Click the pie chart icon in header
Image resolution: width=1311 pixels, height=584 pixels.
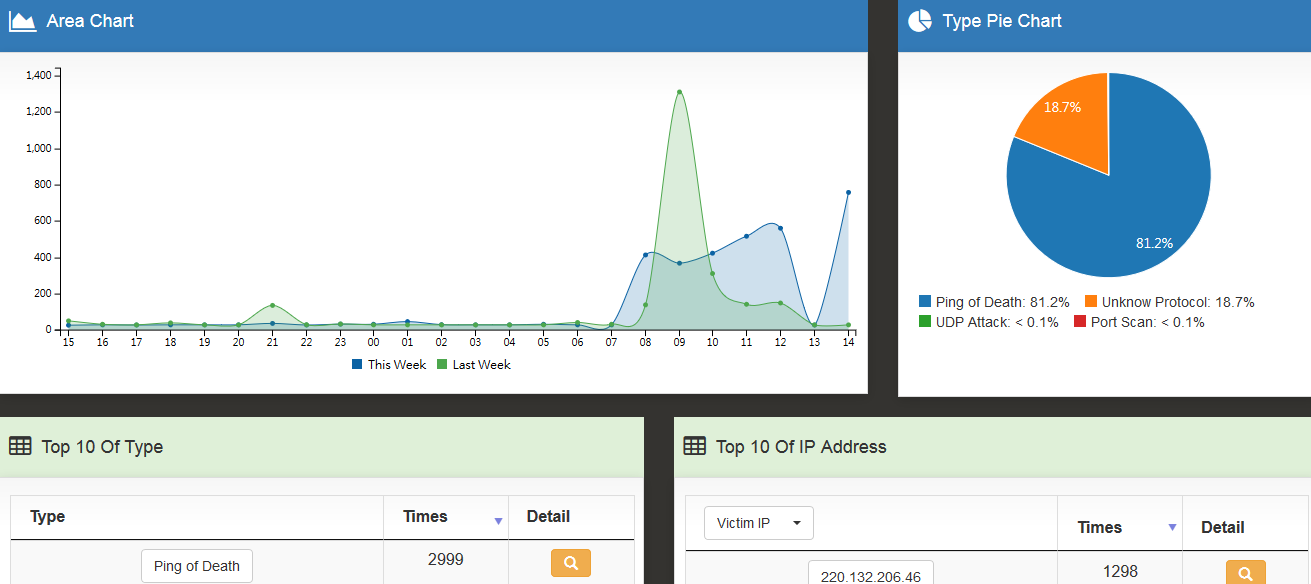pos(920,21)
